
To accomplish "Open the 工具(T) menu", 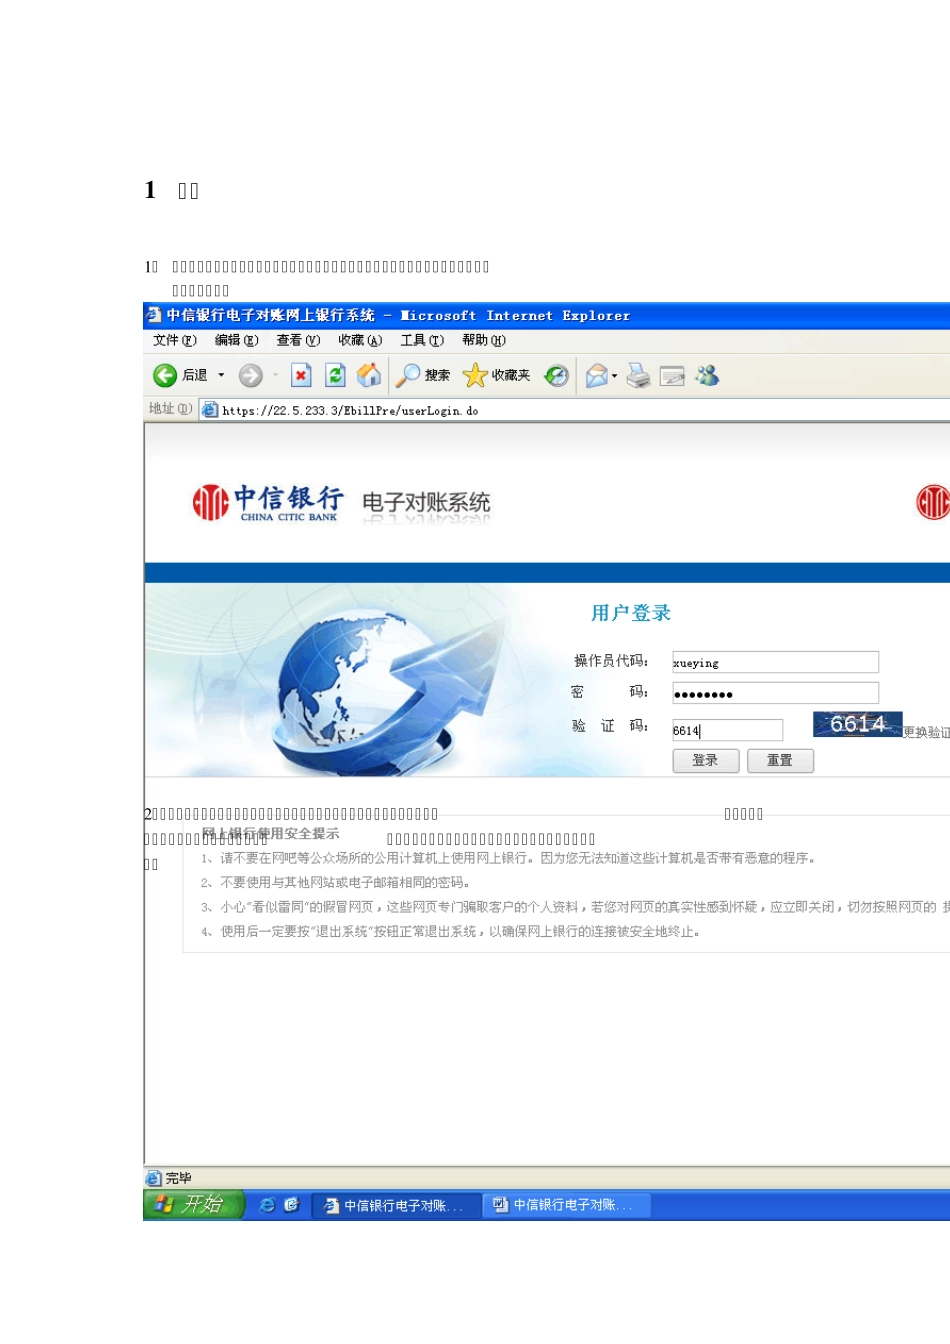I will click(422, 340).
